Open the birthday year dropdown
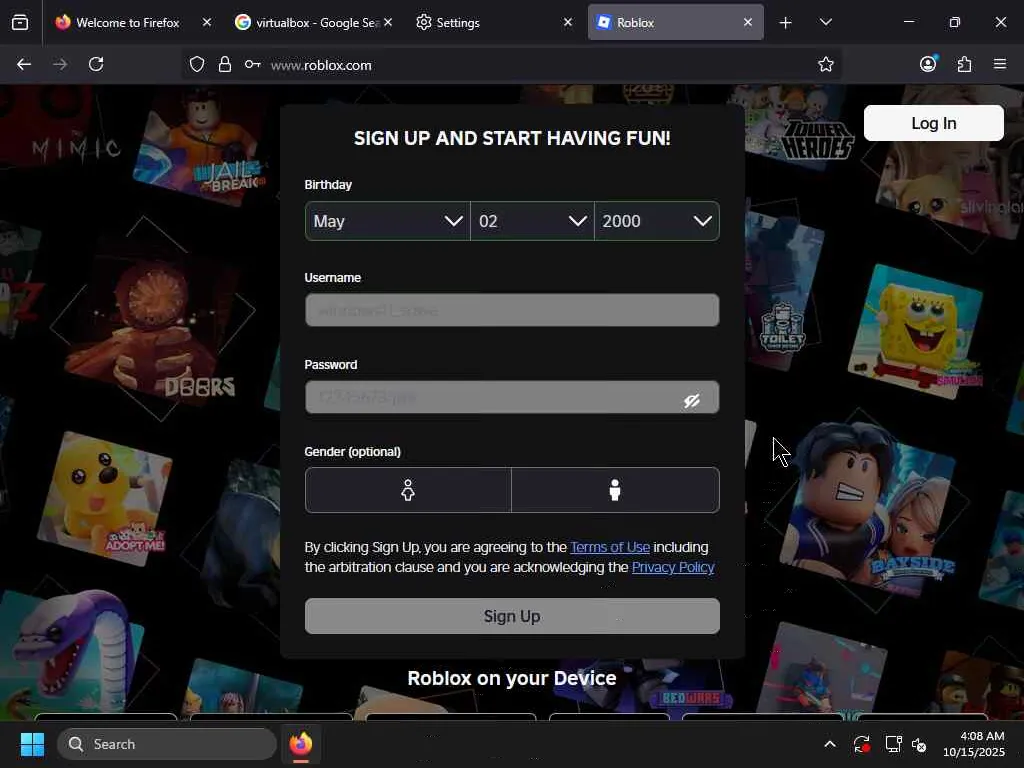This screenshot has height=768, width=1024. tap(657, 221)
